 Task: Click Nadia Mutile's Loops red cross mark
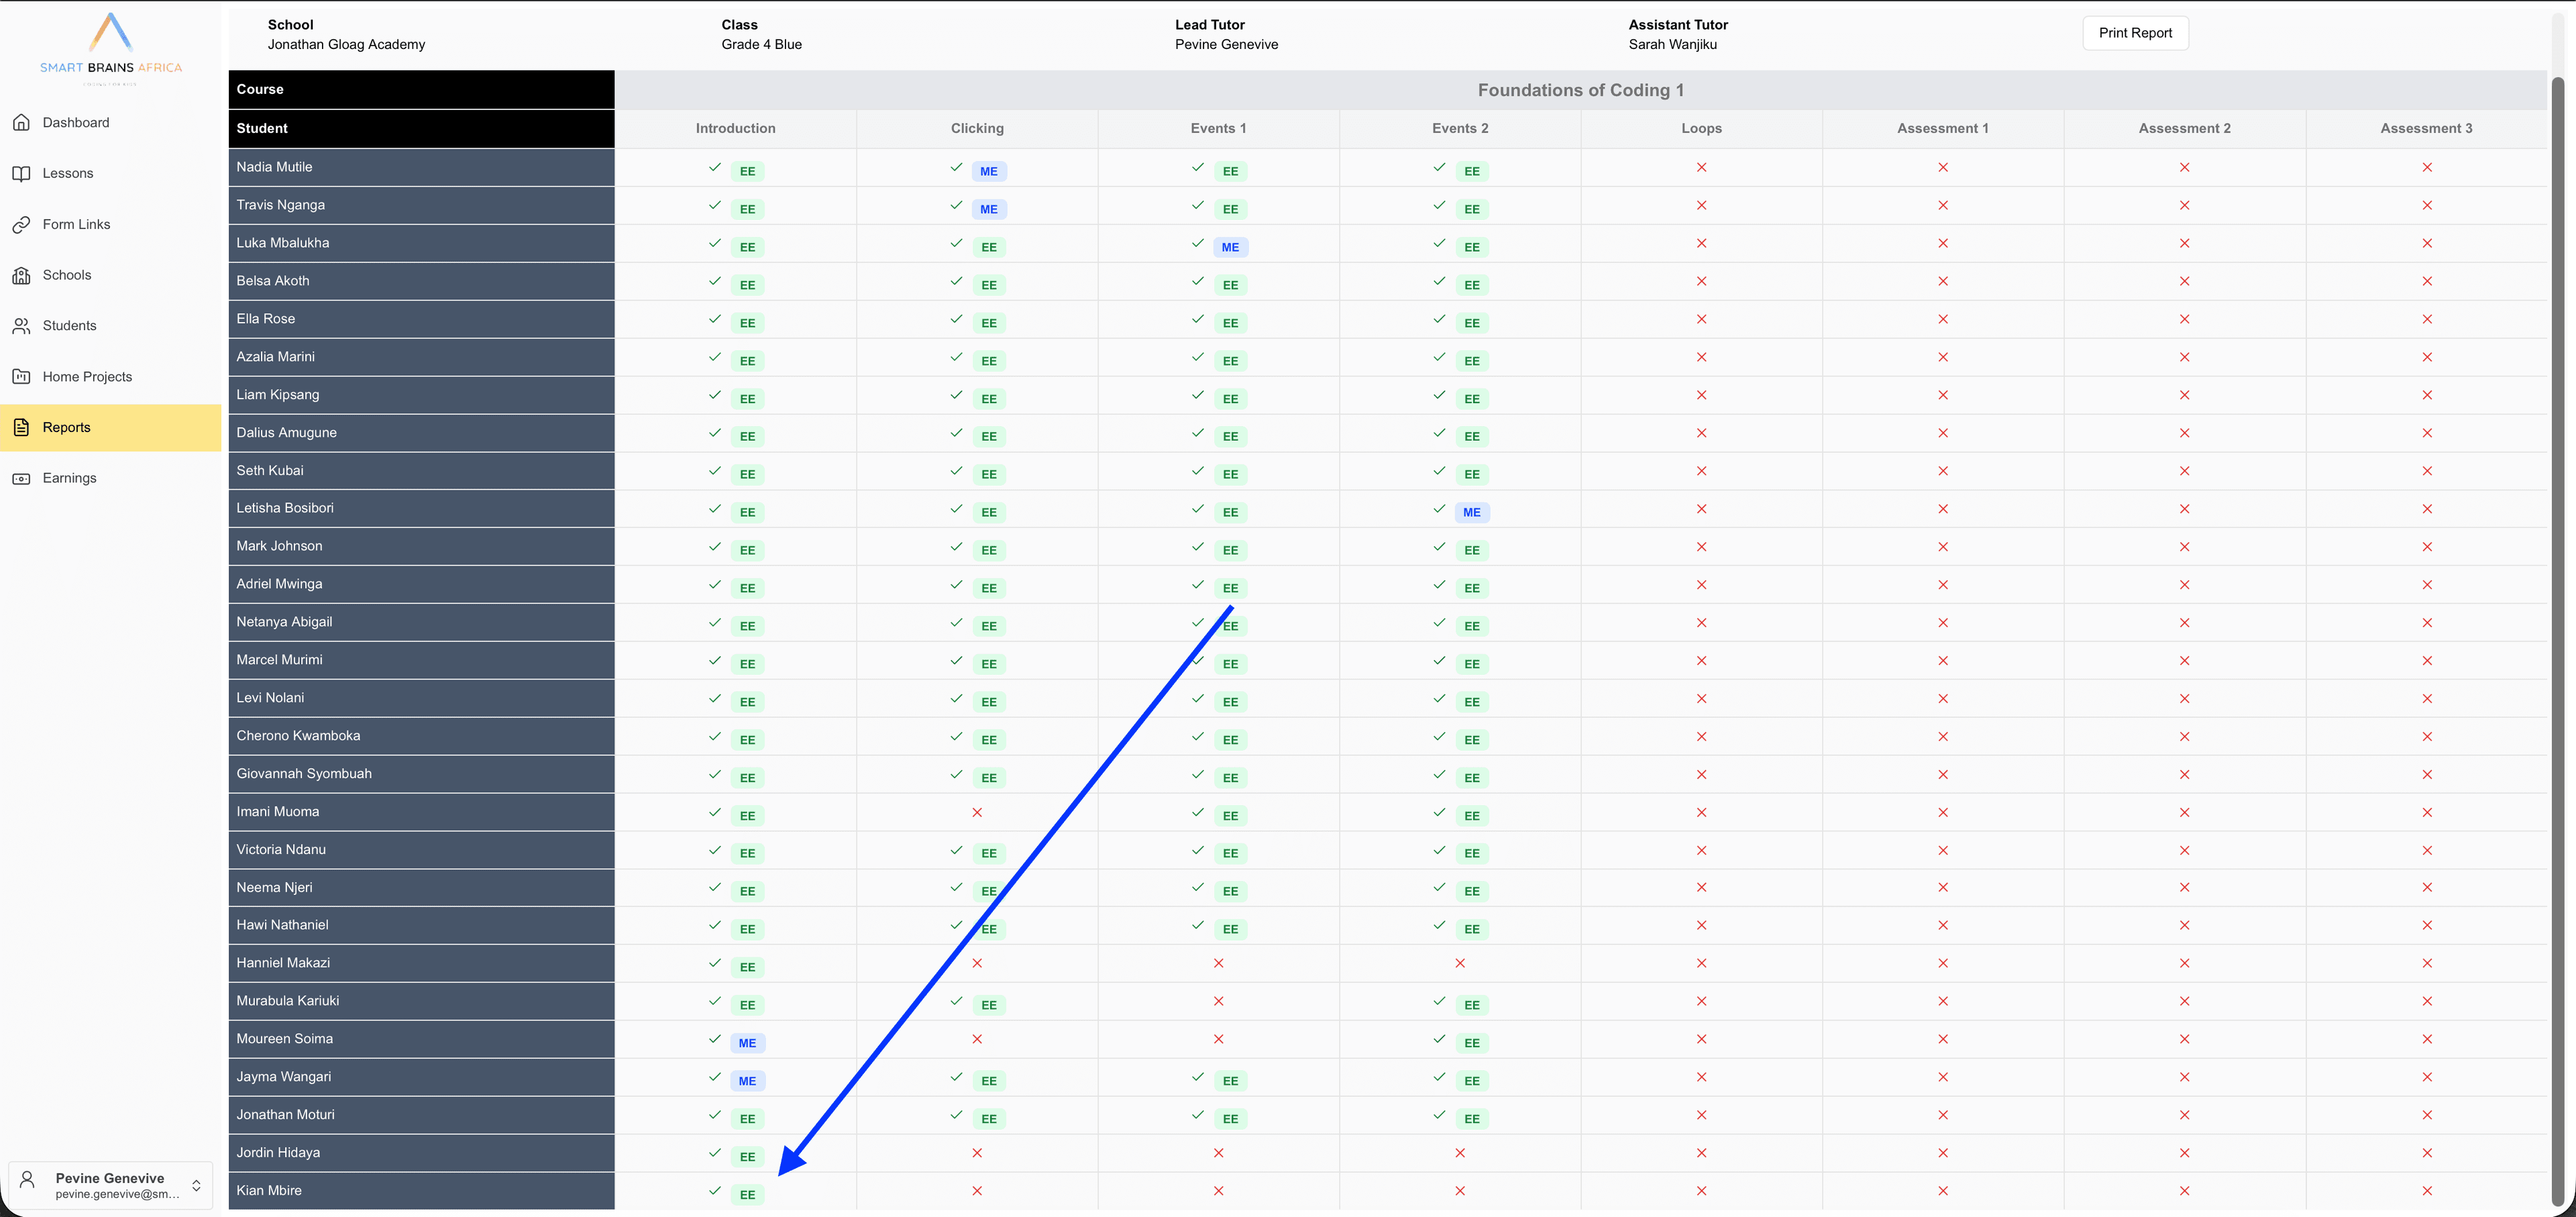[x=1701, y=168]
